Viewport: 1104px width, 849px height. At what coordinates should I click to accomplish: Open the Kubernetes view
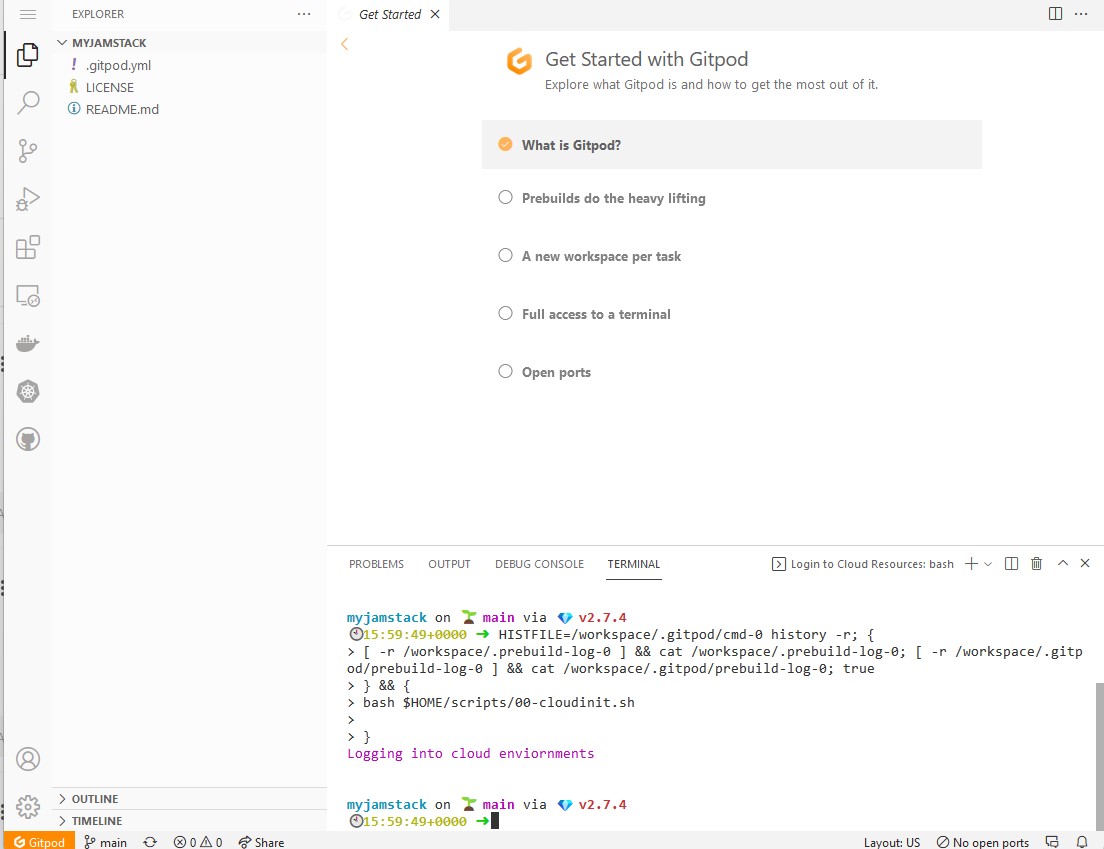tap(27, 391)
